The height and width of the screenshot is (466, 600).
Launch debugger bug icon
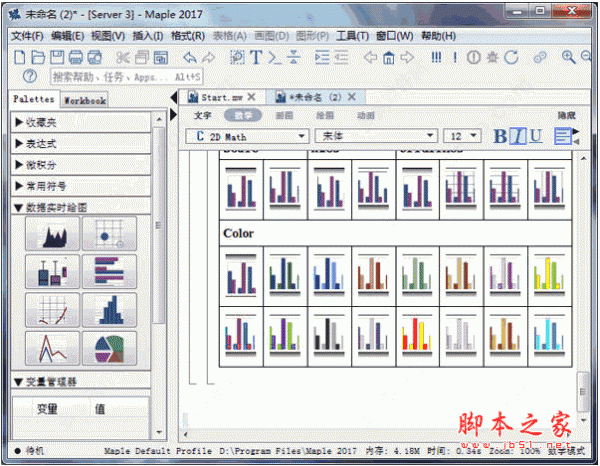click(x=492, y=57)
